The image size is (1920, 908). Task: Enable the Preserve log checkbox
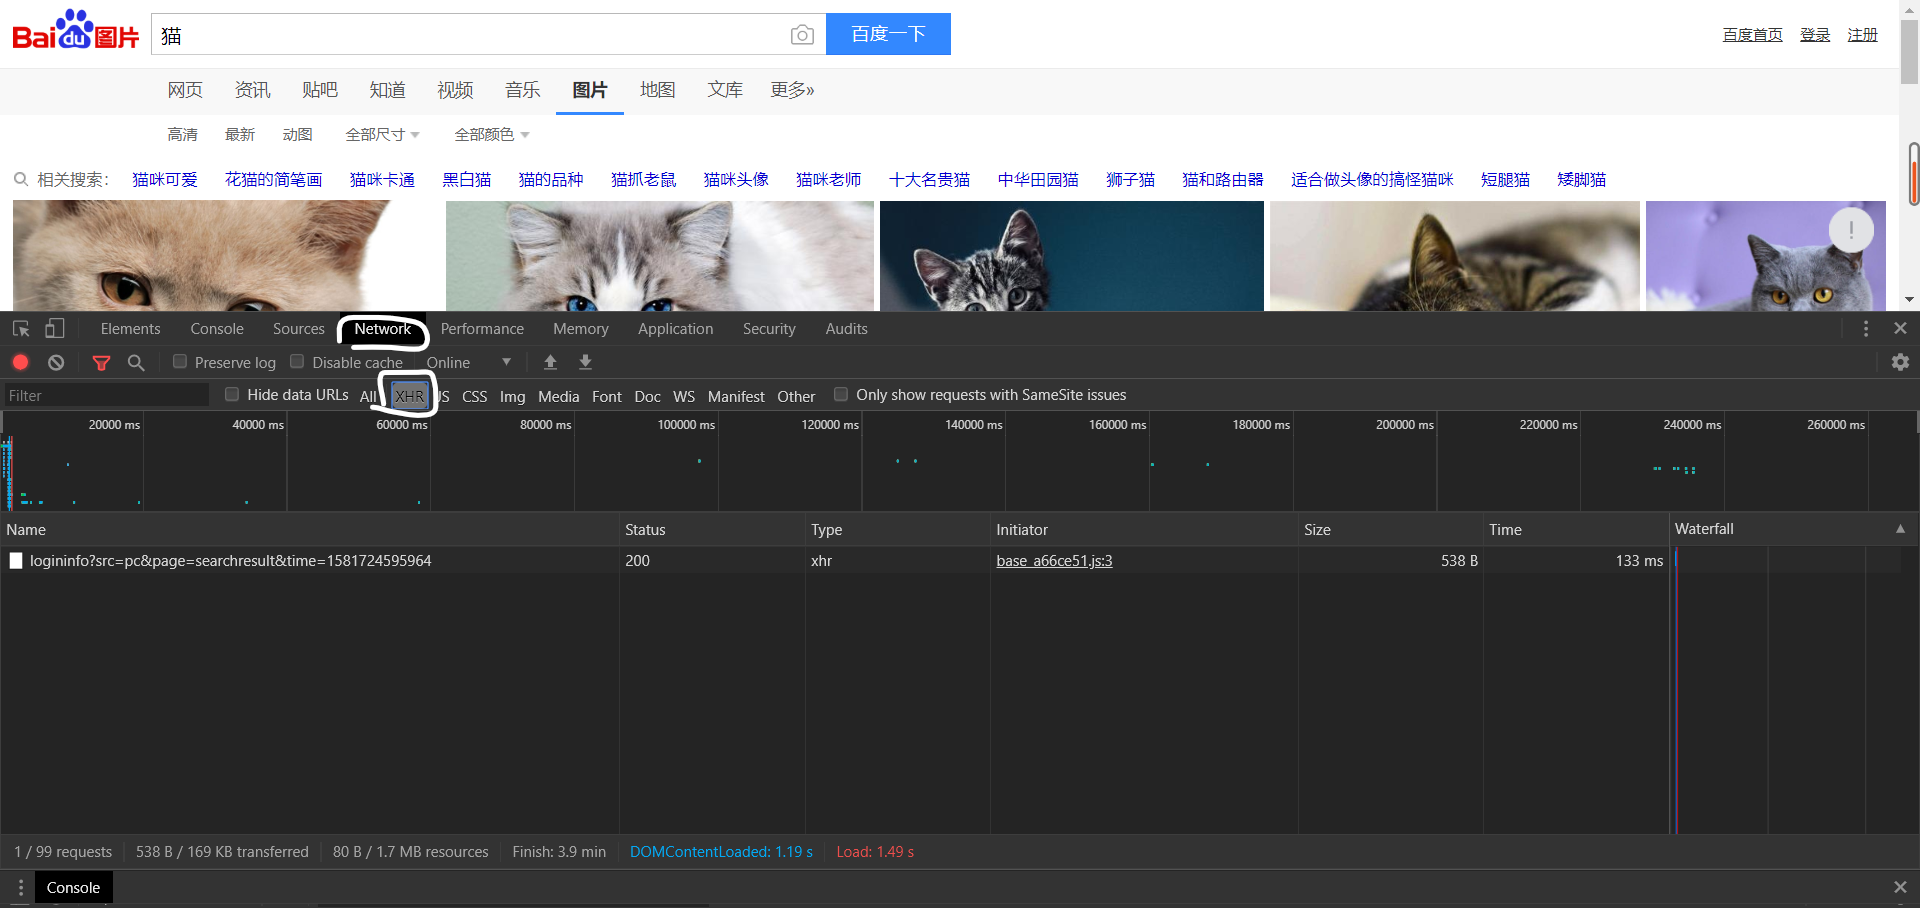pyautogui.click(x=180, y=361)
